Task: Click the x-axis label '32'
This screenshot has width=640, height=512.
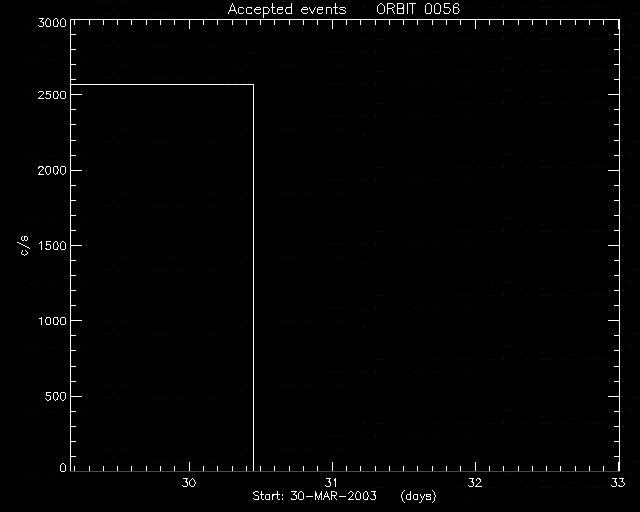Action: click(x=475, y=483)
